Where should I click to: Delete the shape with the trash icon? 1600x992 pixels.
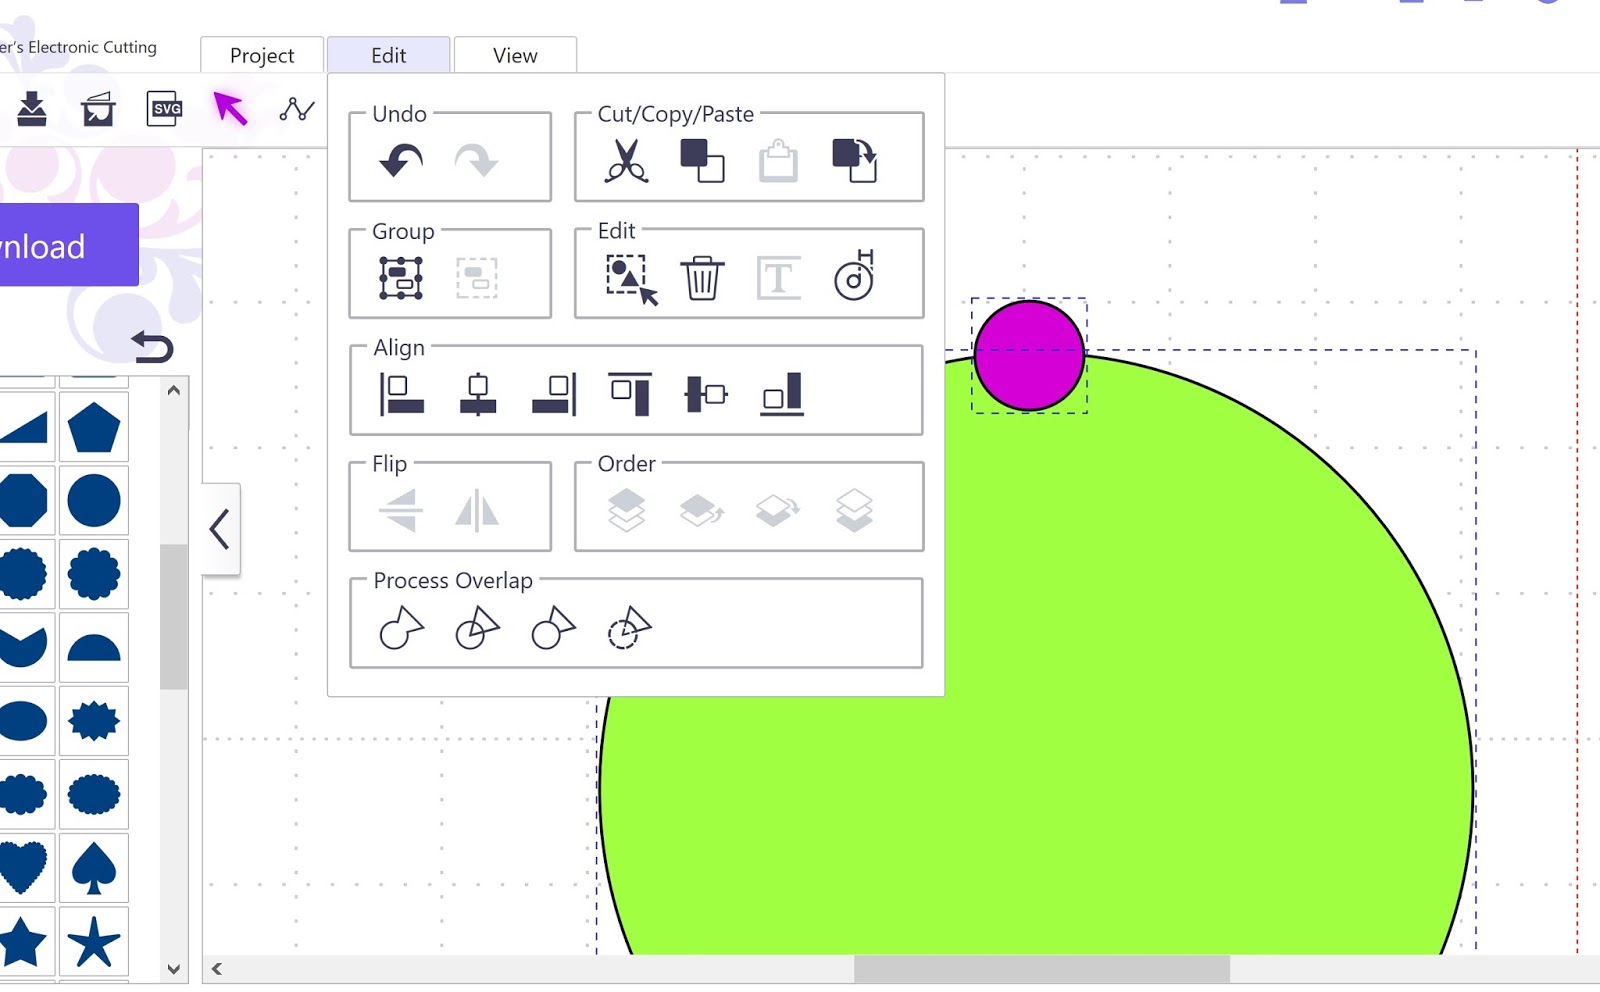[702, 278]
